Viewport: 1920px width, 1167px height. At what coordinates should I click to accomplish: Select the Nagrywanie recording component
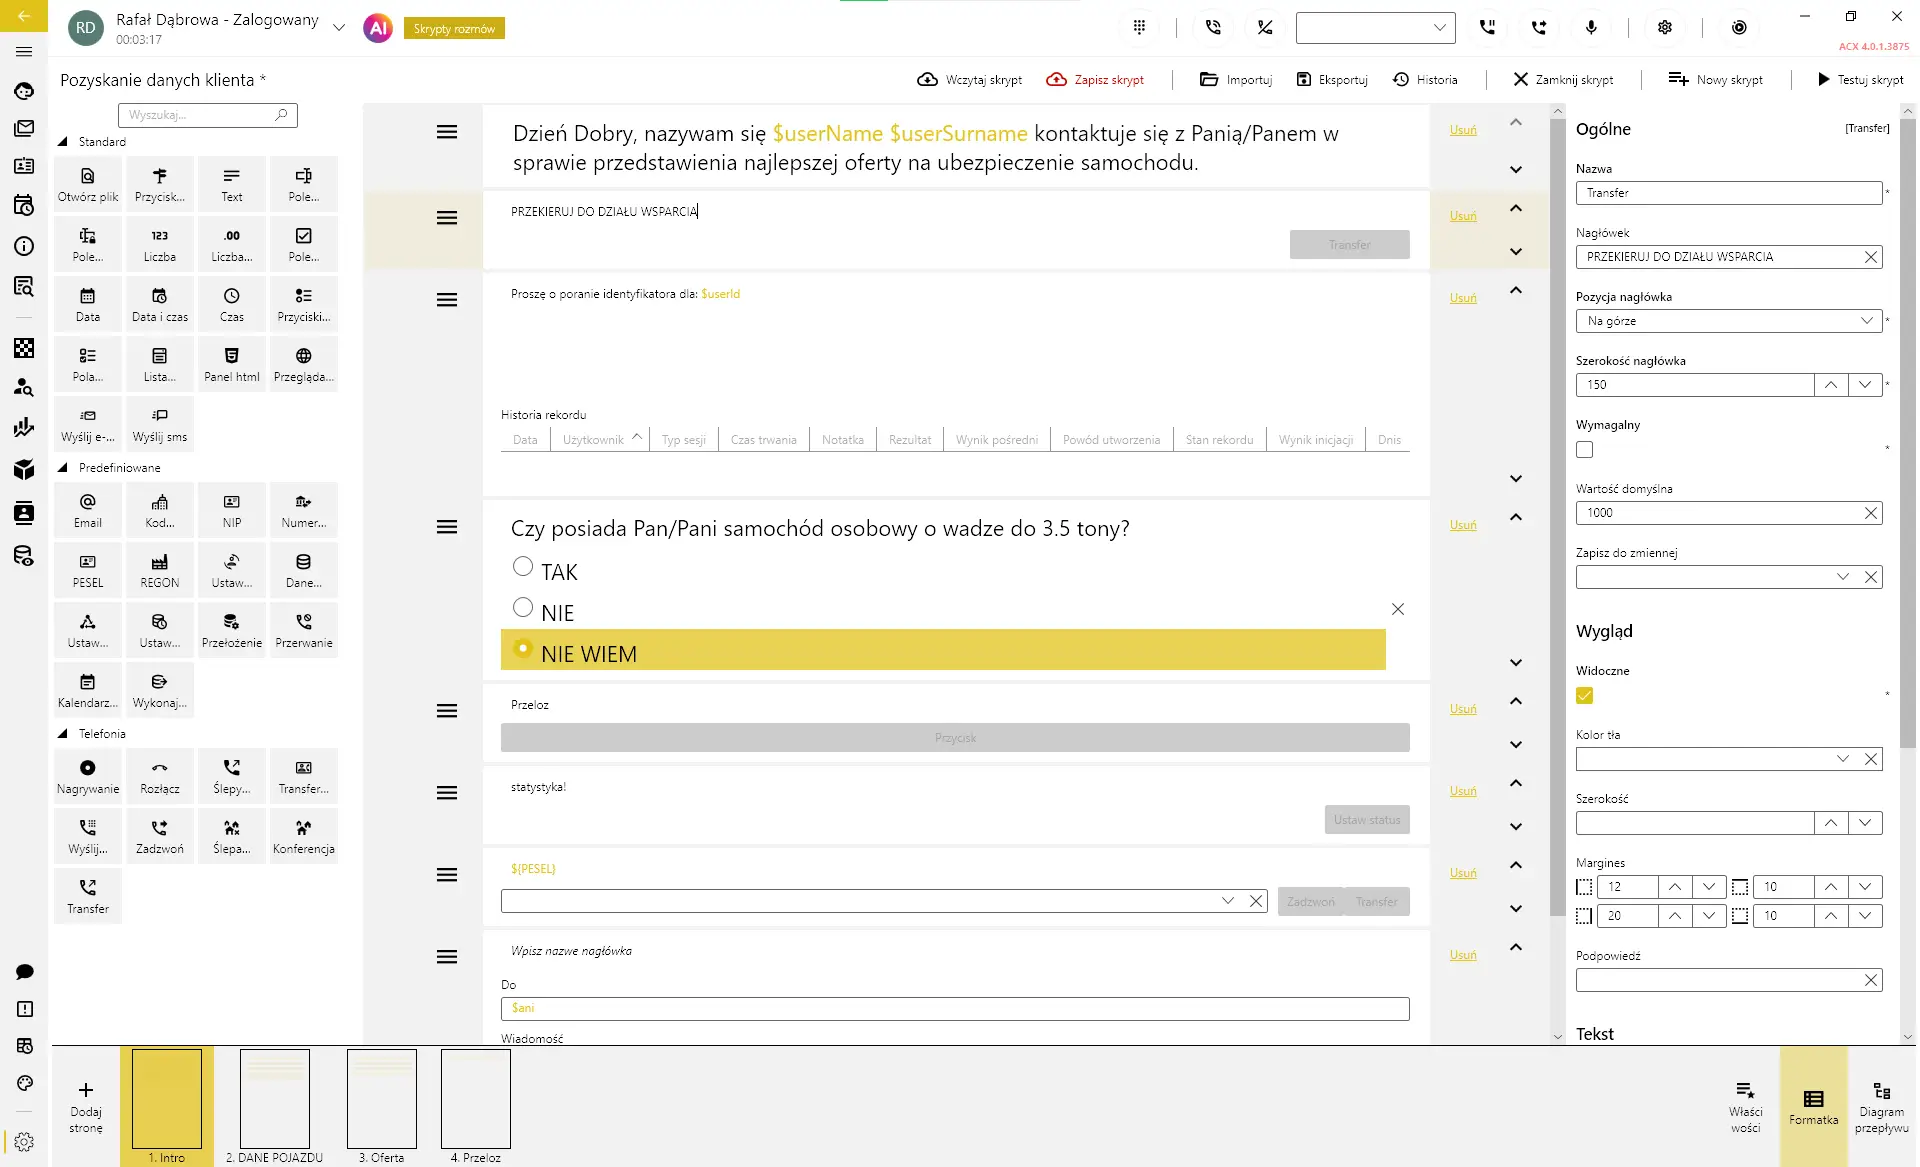point(88,776)
